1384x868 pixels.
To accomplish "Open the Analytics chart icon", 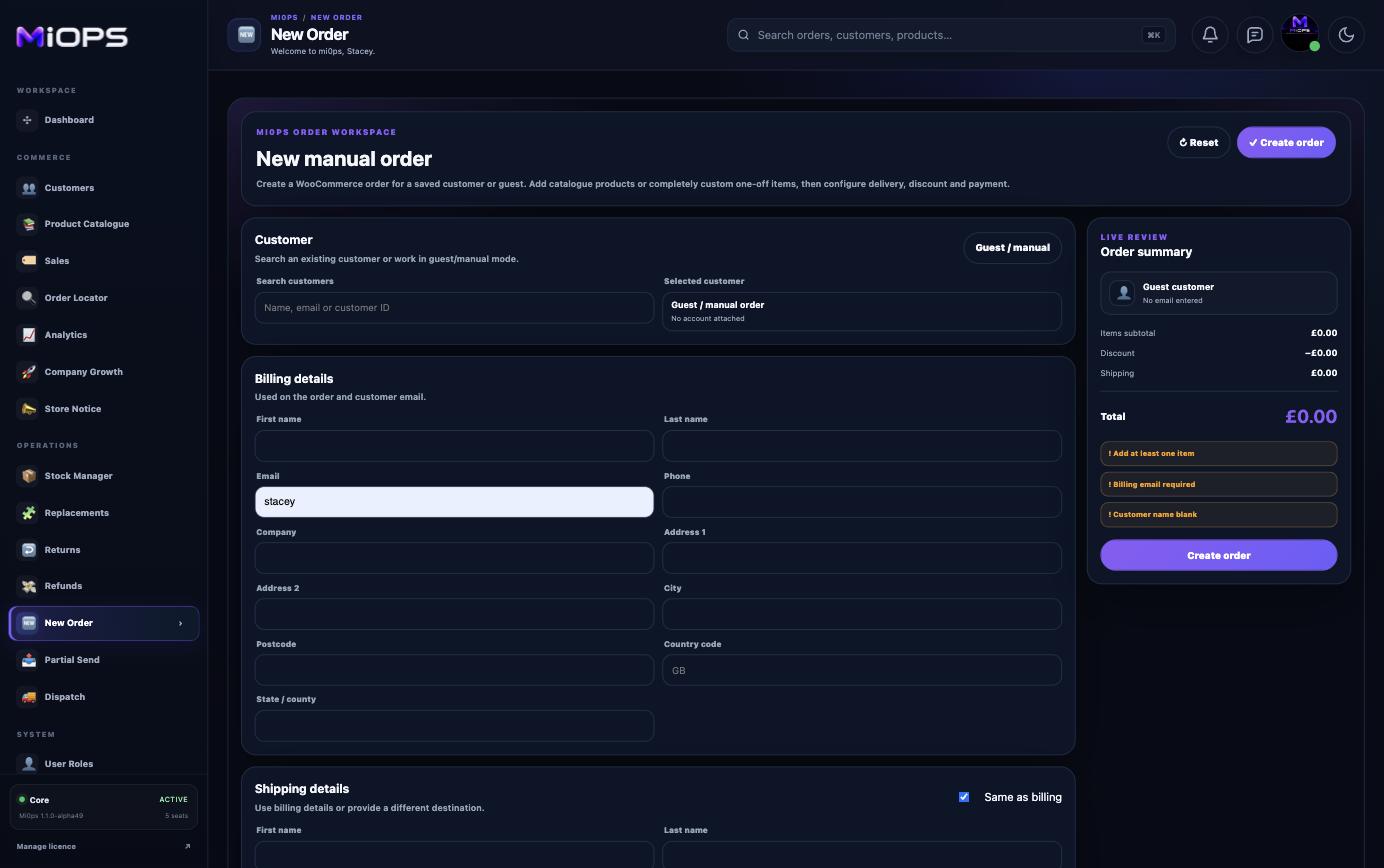I will pos(28,335).
